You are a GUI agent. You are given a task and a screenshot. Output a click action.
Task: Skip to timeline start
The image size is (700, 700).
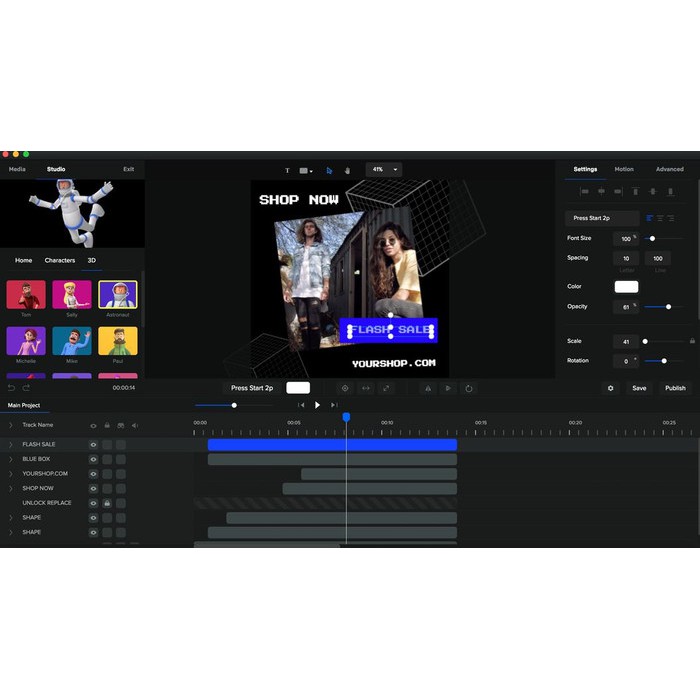[x=301, y=405]
